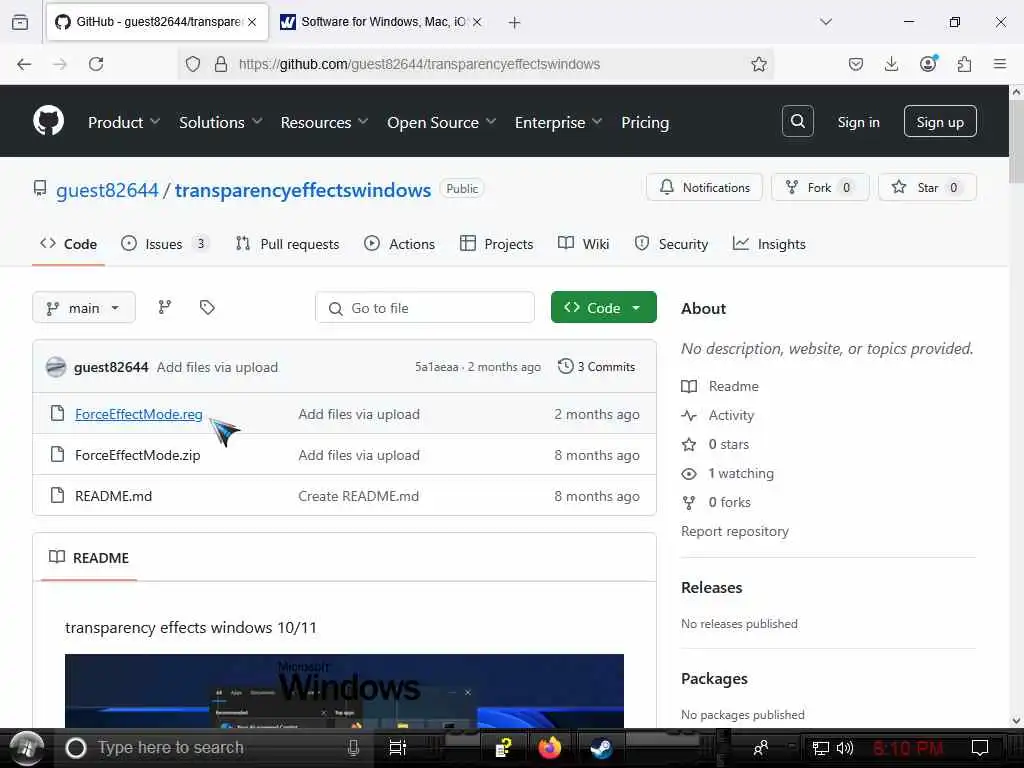Open the Firefox hamburger menu
The image size is (1024, 768).
tap(1000, 64)
